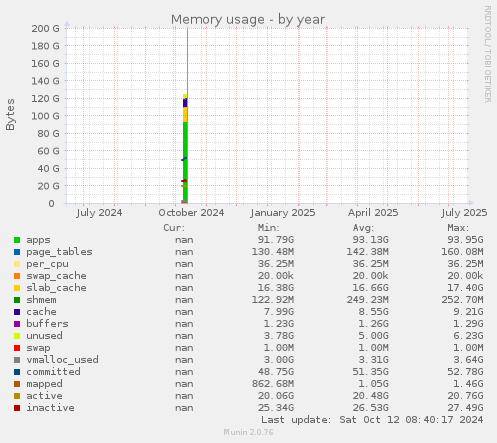Click shmem min value 122.92M
The width and height of the screenshot is (497, 443).
point(273,300)
